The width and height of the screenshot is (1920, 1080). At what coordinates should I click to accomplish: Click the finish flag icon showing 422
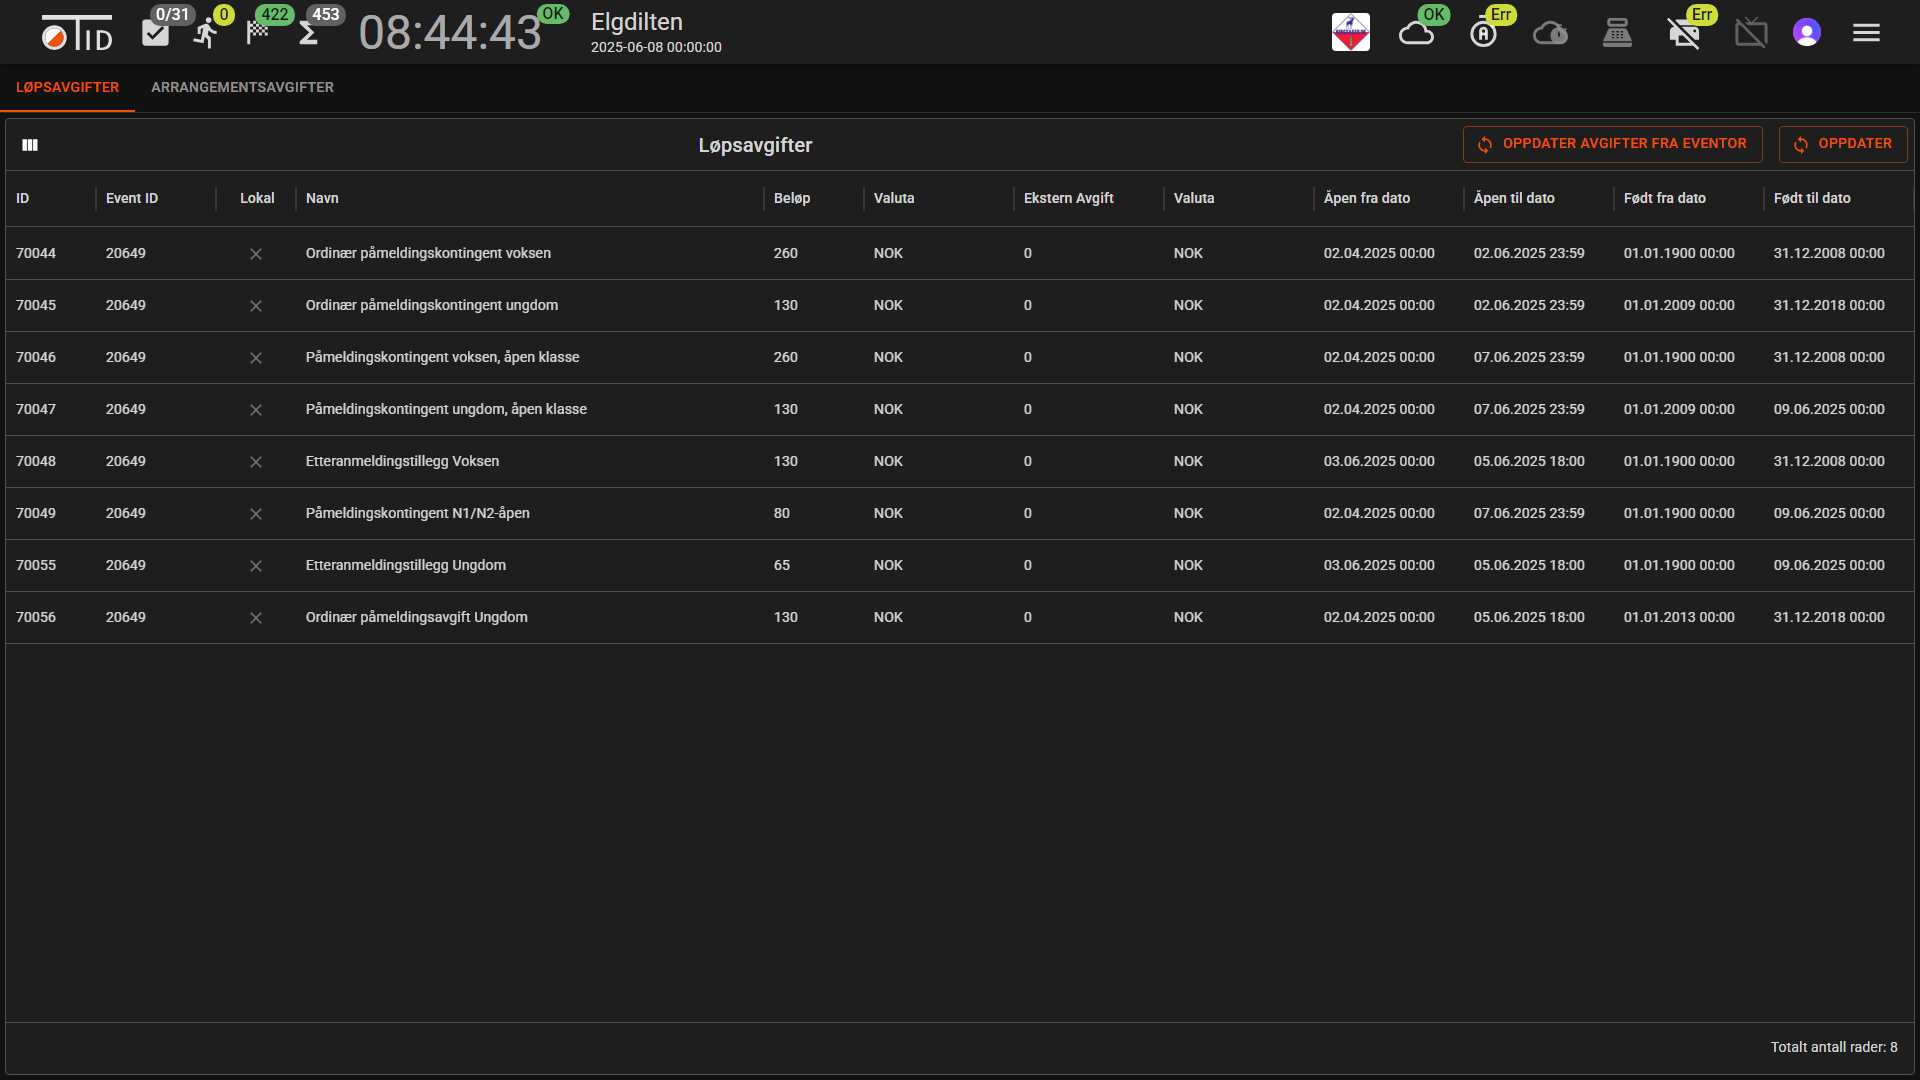click(x=258, y=33)
